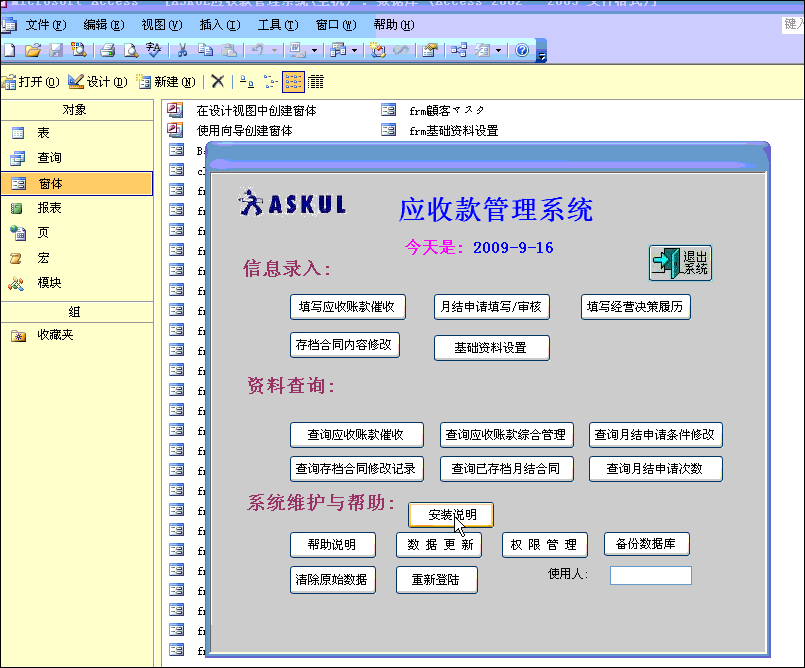
Task: Switch to List view
Action: click(293, 82)
